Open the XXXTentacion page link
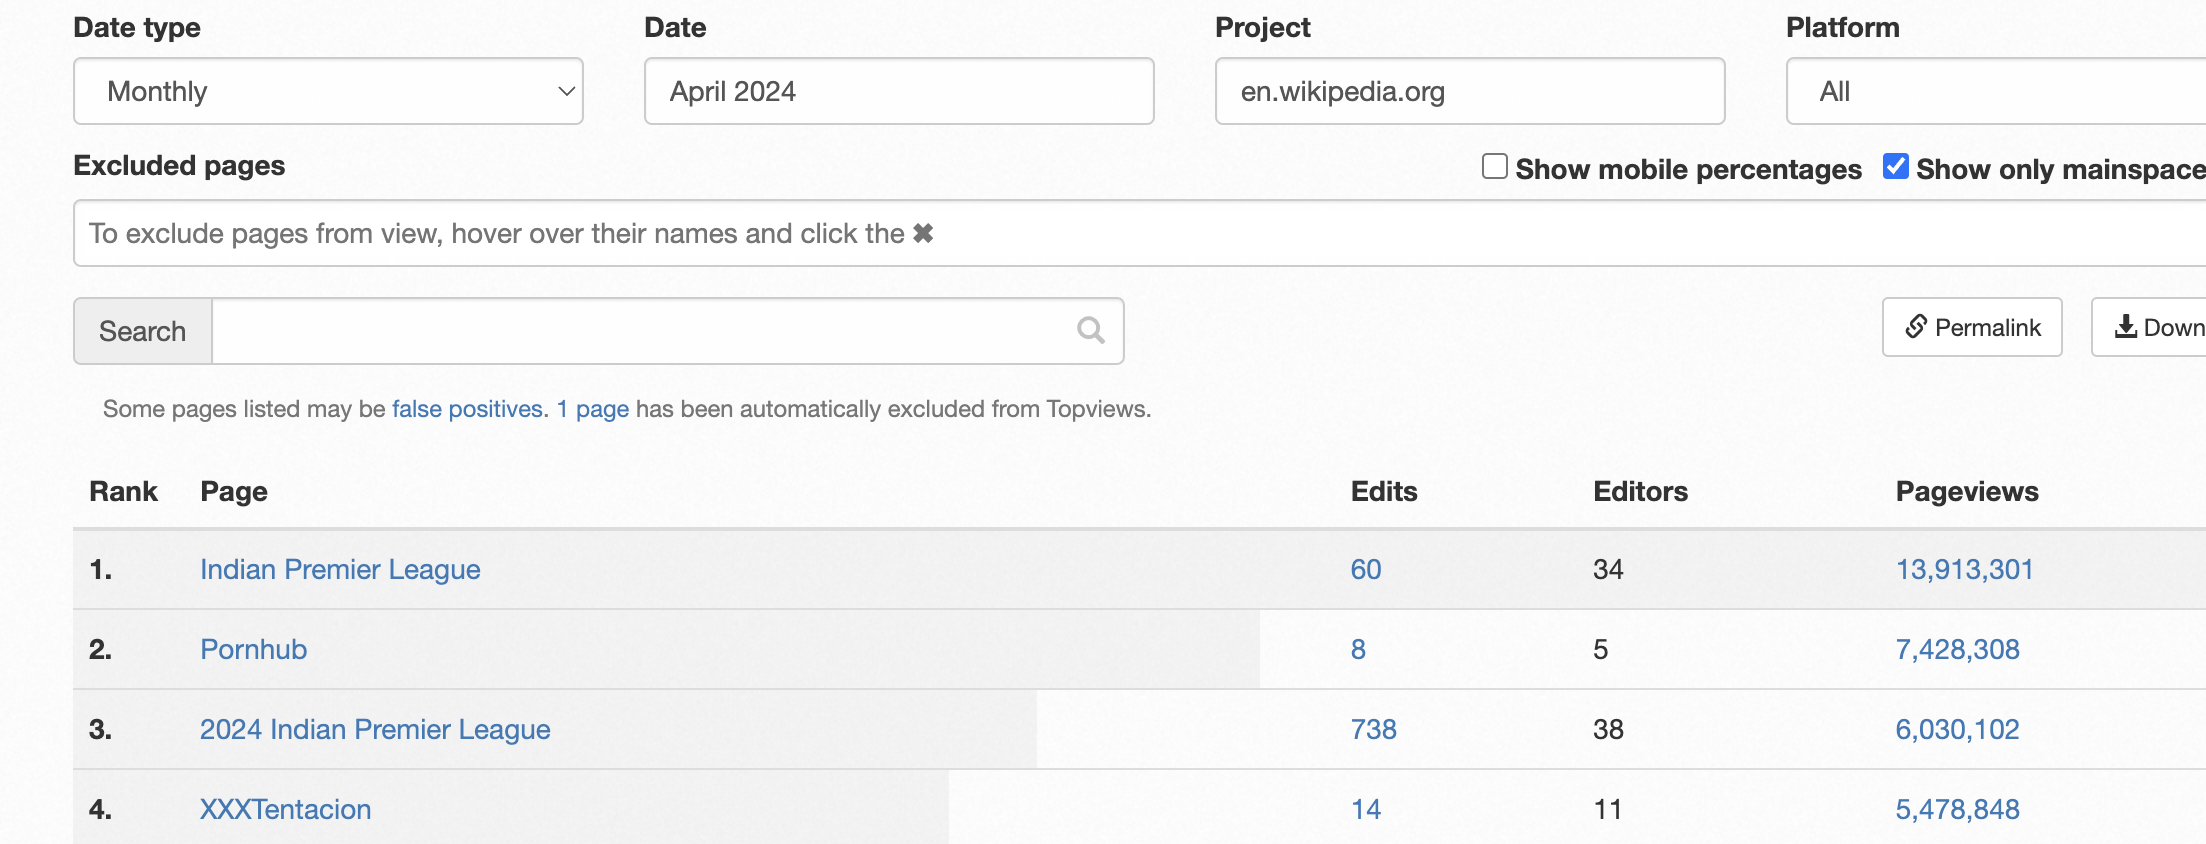The height and width of the screenshot is (844, 2206). pyautogui.click(x=285, y=809)
